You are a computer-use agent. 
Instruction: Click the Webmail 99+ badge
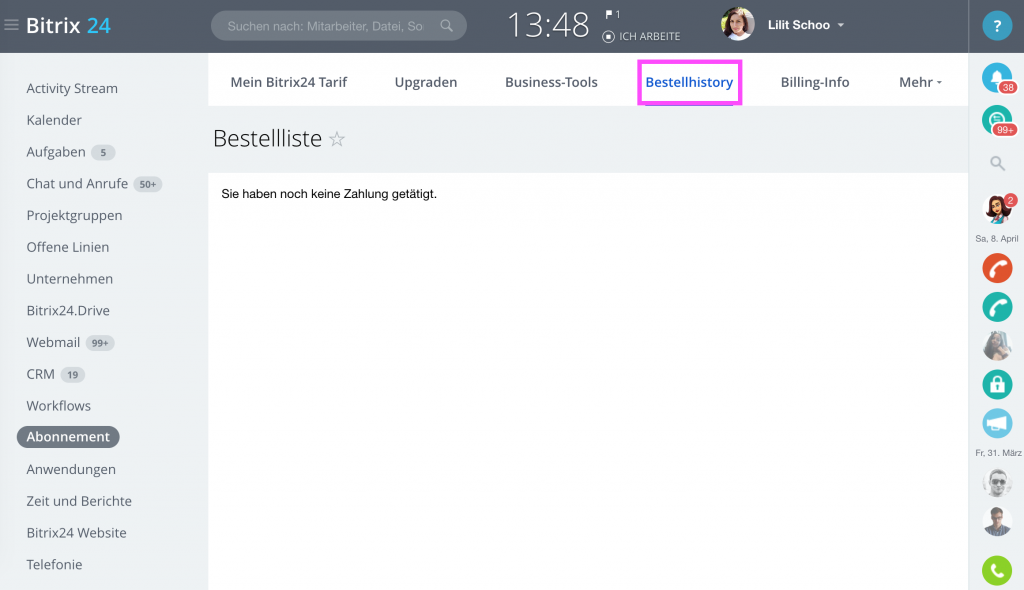[x=100, y=343]
